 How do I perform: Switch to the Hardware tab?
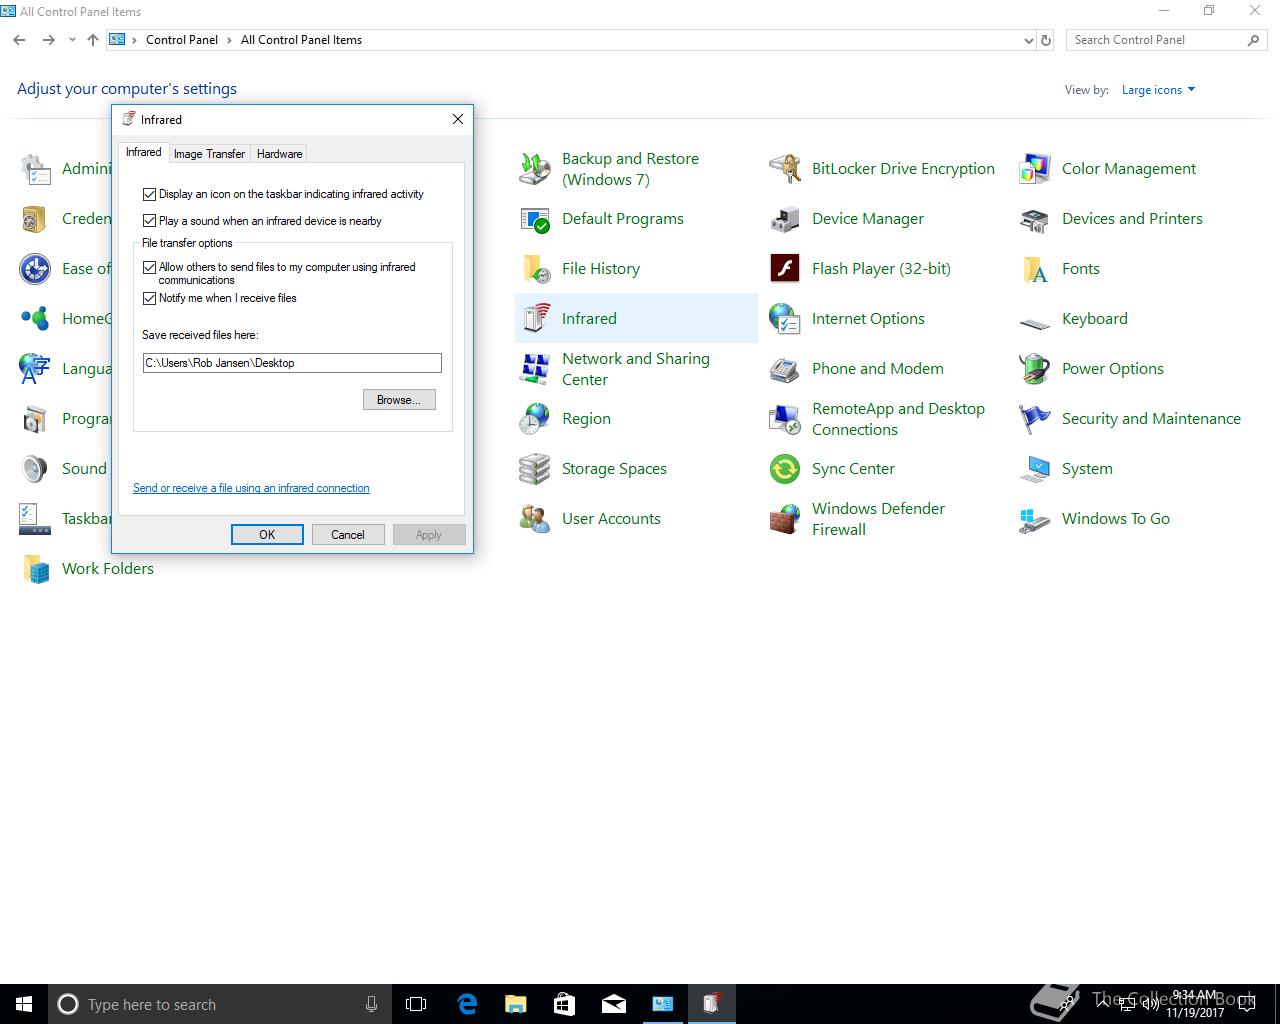[x=280, y=154]
